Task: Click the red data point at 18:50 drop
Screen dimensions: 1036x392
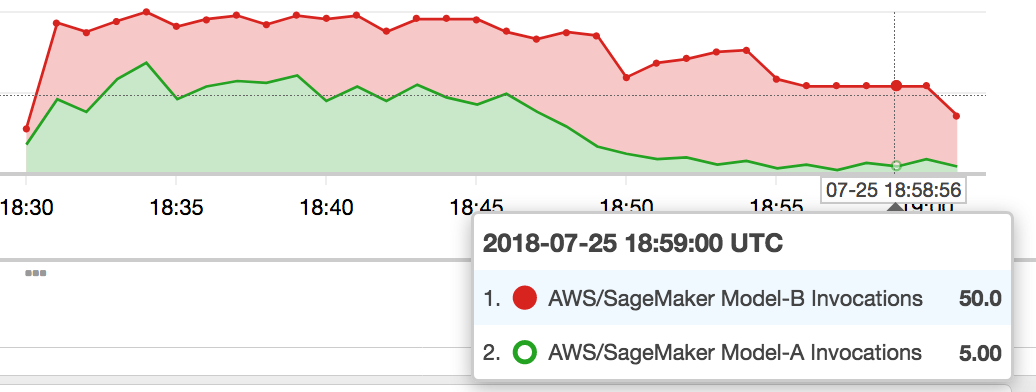Action: click(x=626, y=77)
